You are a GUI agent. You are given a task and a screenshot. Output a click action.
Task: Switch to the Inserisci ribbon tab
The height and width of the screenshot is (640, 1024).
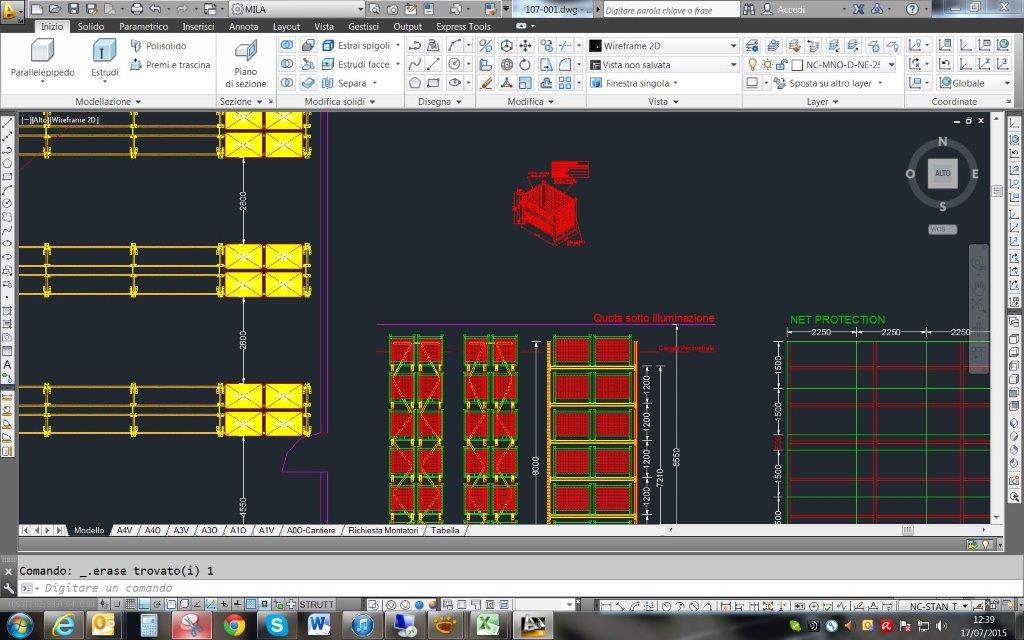click(x=198, y=27)
